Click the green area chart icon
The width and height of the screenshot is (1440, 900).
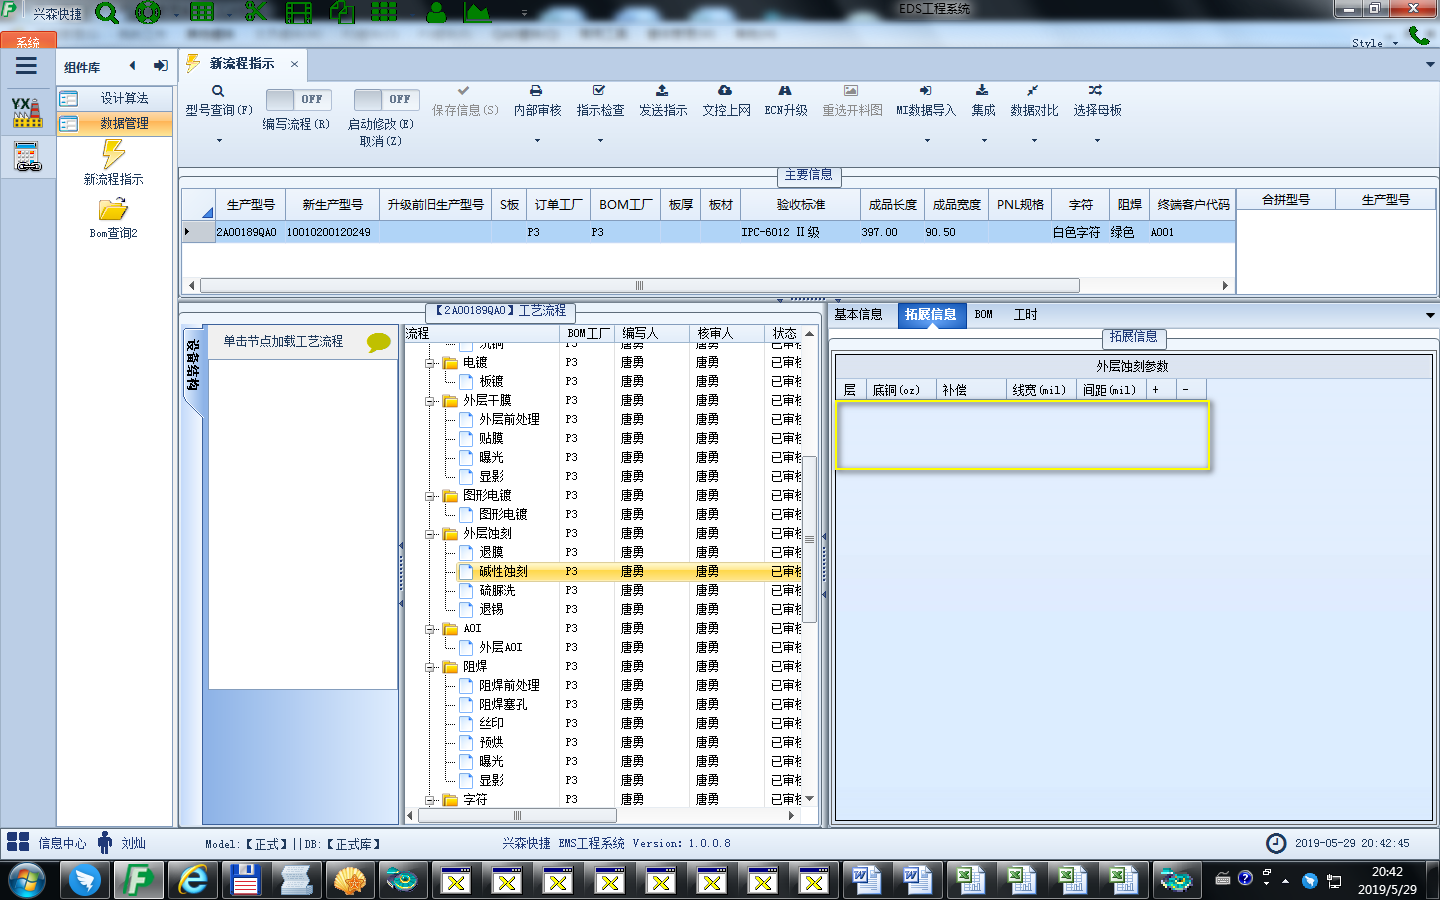click(x=477, y=12)
